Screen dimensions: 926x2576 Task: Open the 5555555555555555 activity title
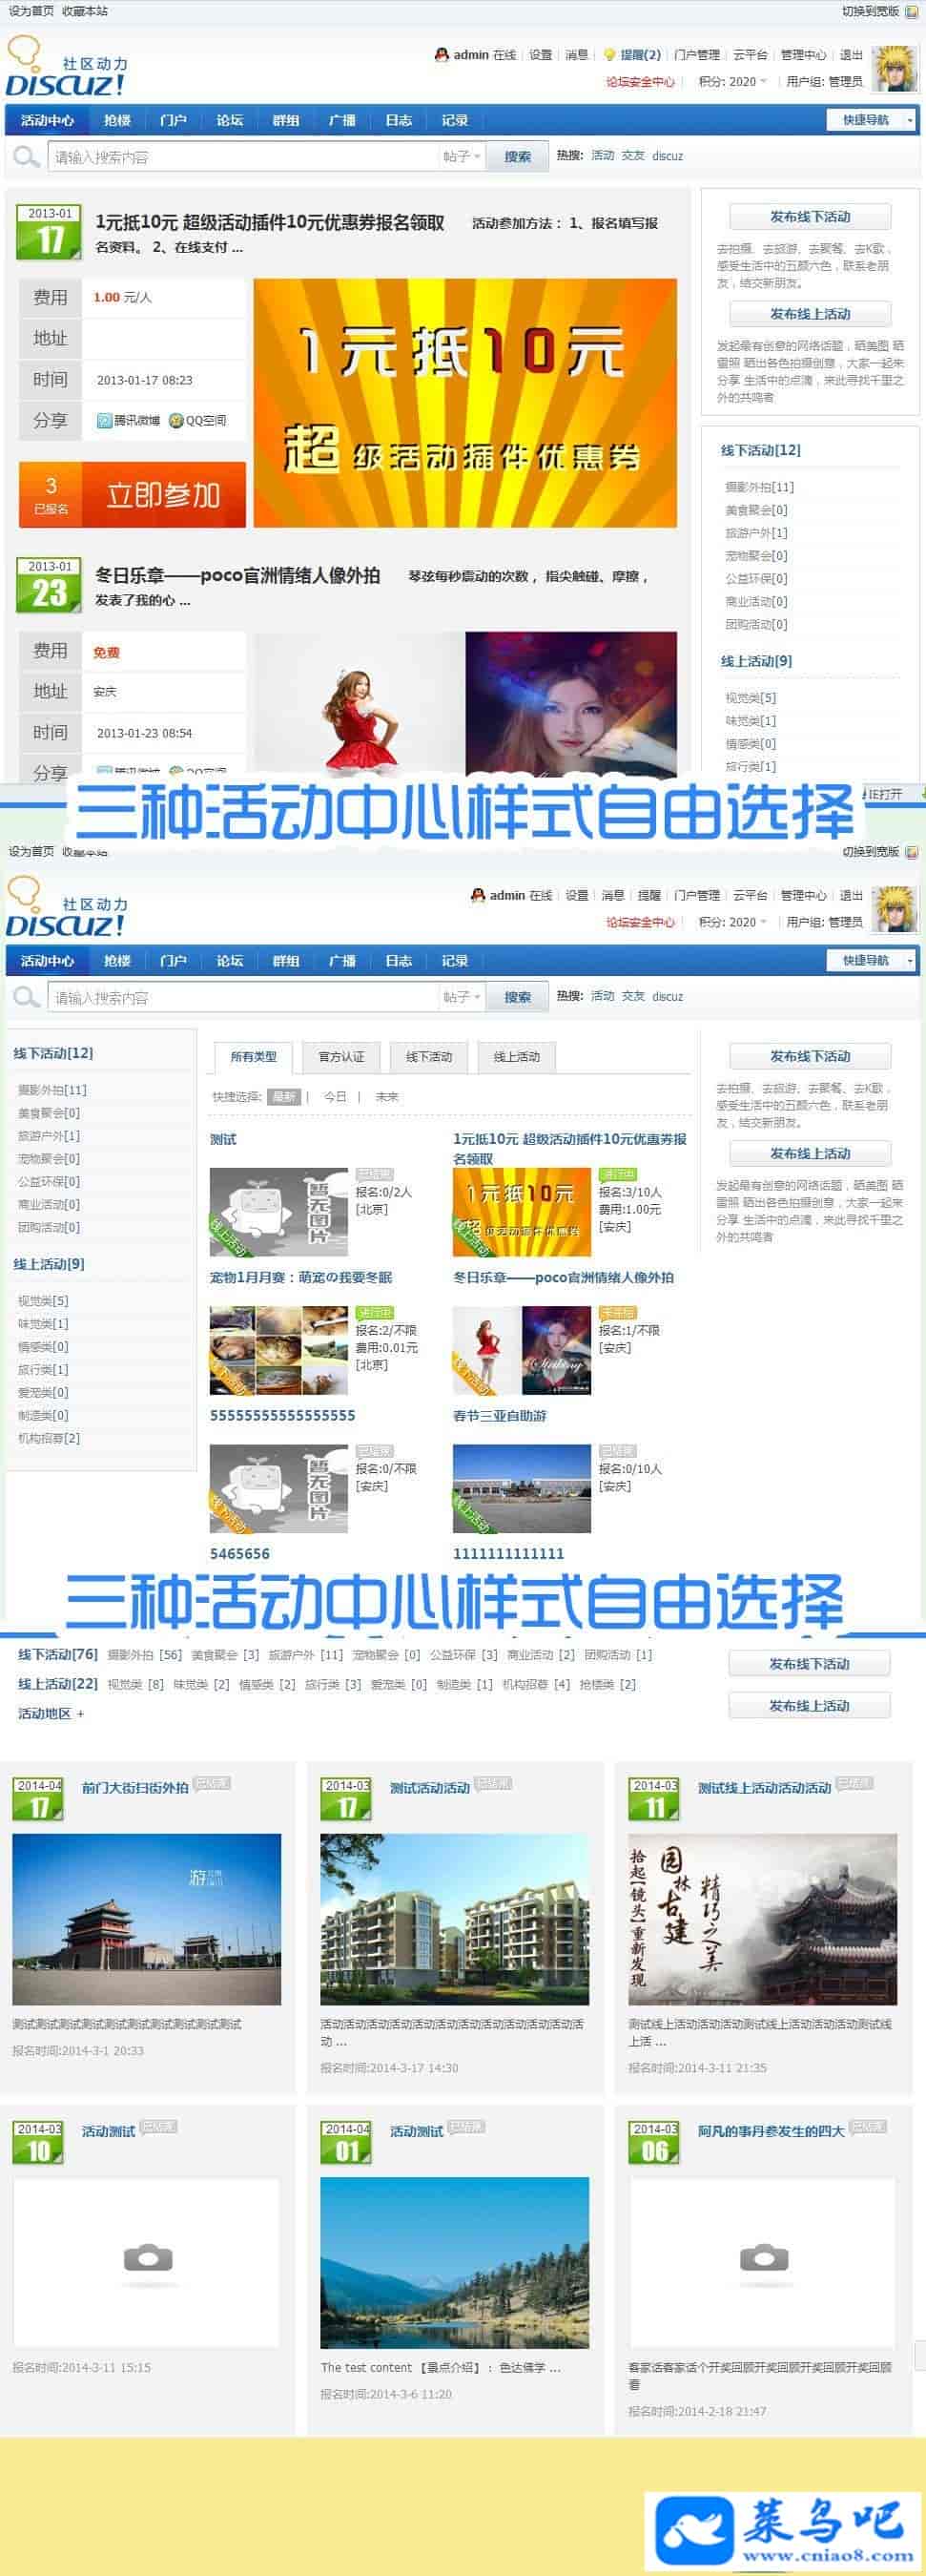coord(282,1415)
